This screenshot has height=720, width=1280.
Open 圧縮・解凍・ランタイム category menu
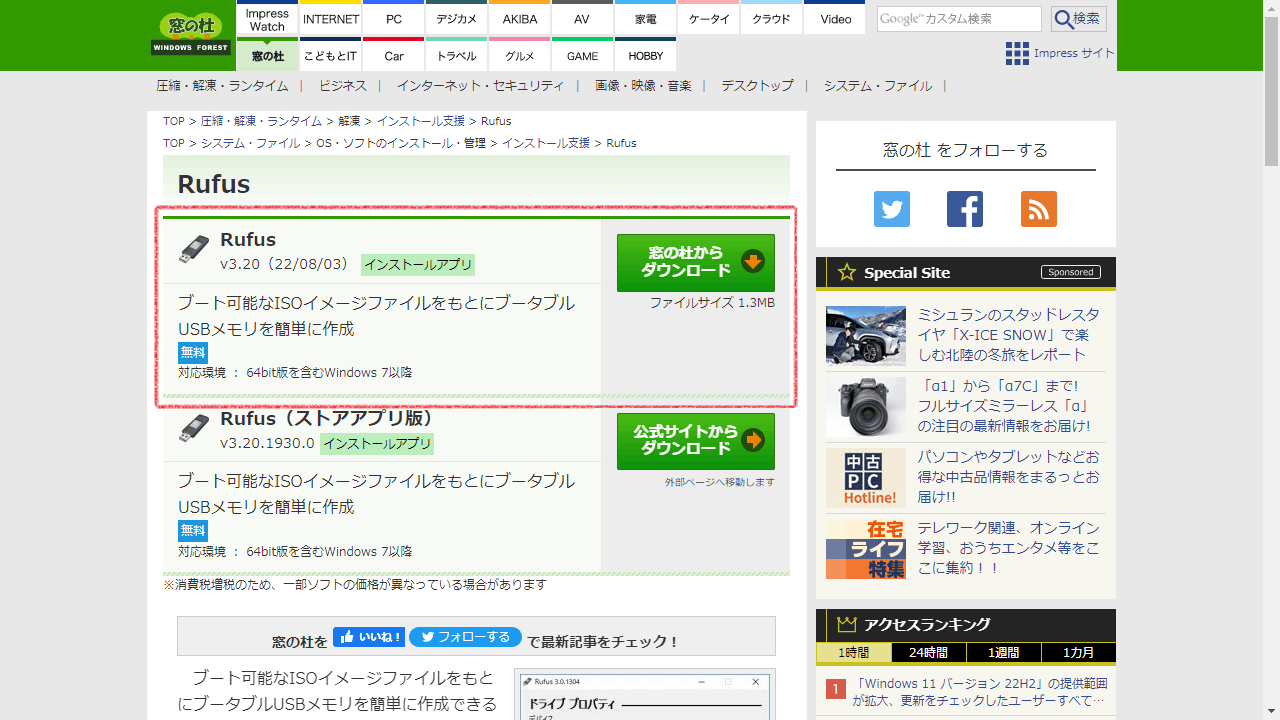pos(222,86)
